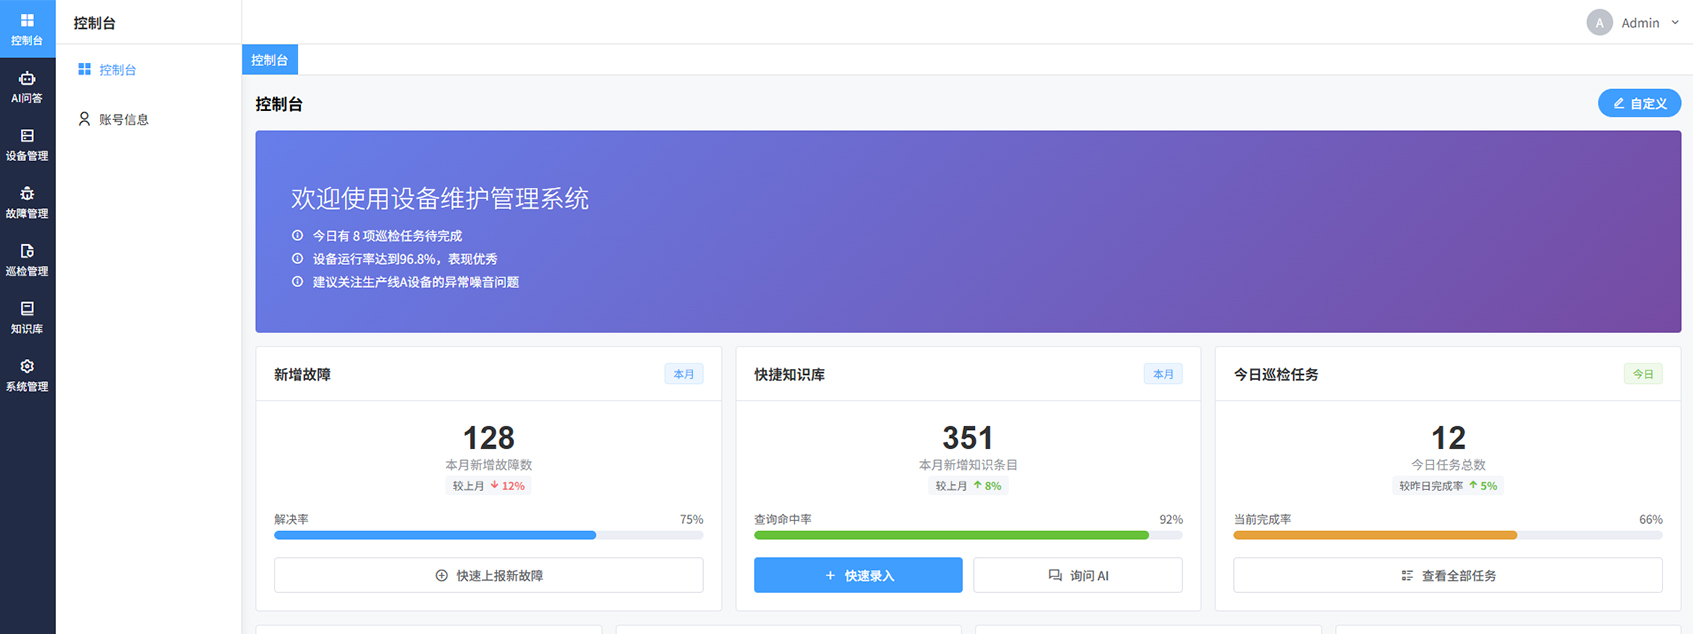The width and height of the screenshot is (1693, 634).
Task: Open 设备管理 in the left sidebar
Action: [27, 144]
